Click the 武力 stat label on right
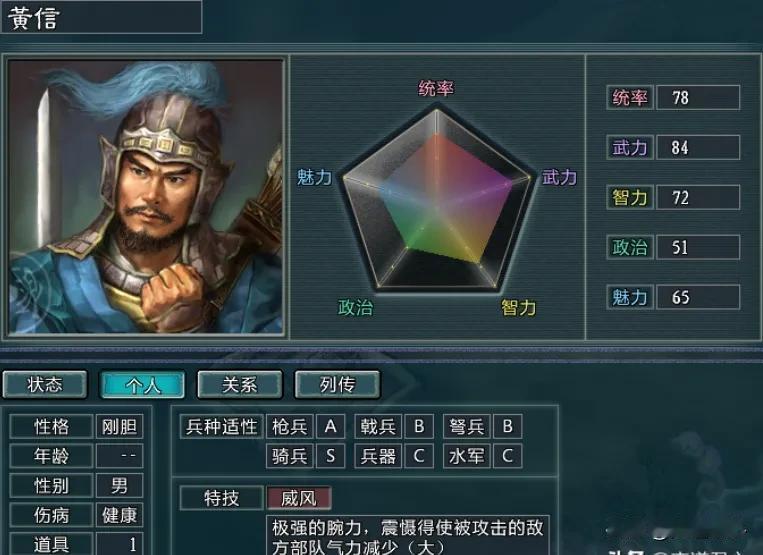 point(630,147)
